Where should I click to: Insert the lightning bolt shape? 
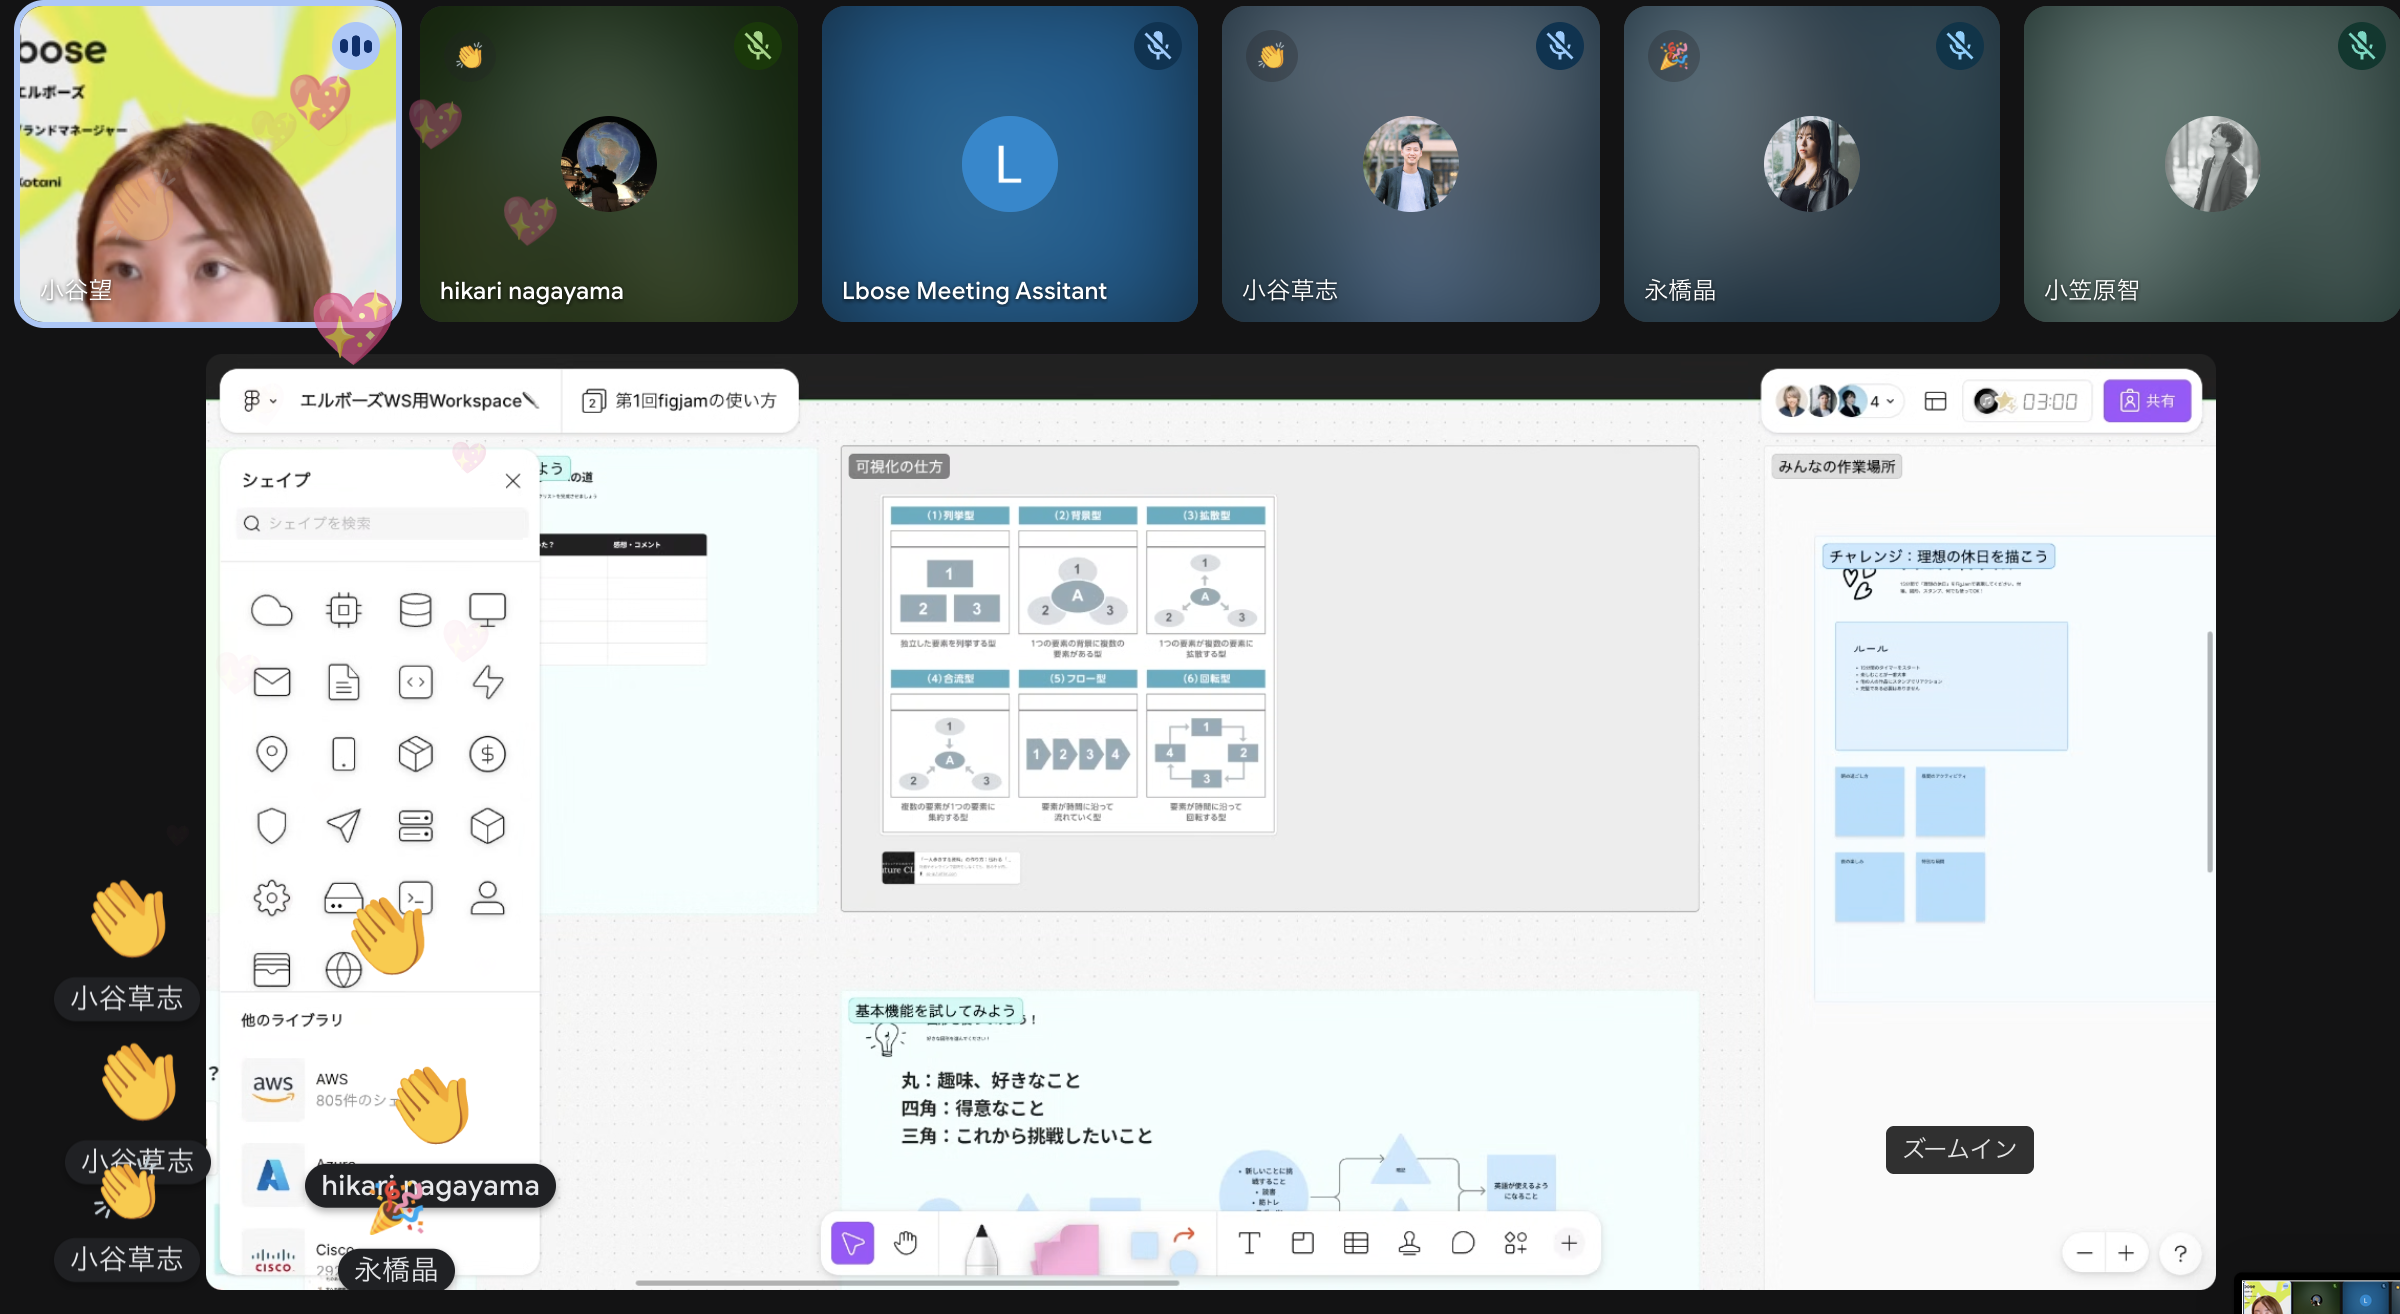pos(487,682)
